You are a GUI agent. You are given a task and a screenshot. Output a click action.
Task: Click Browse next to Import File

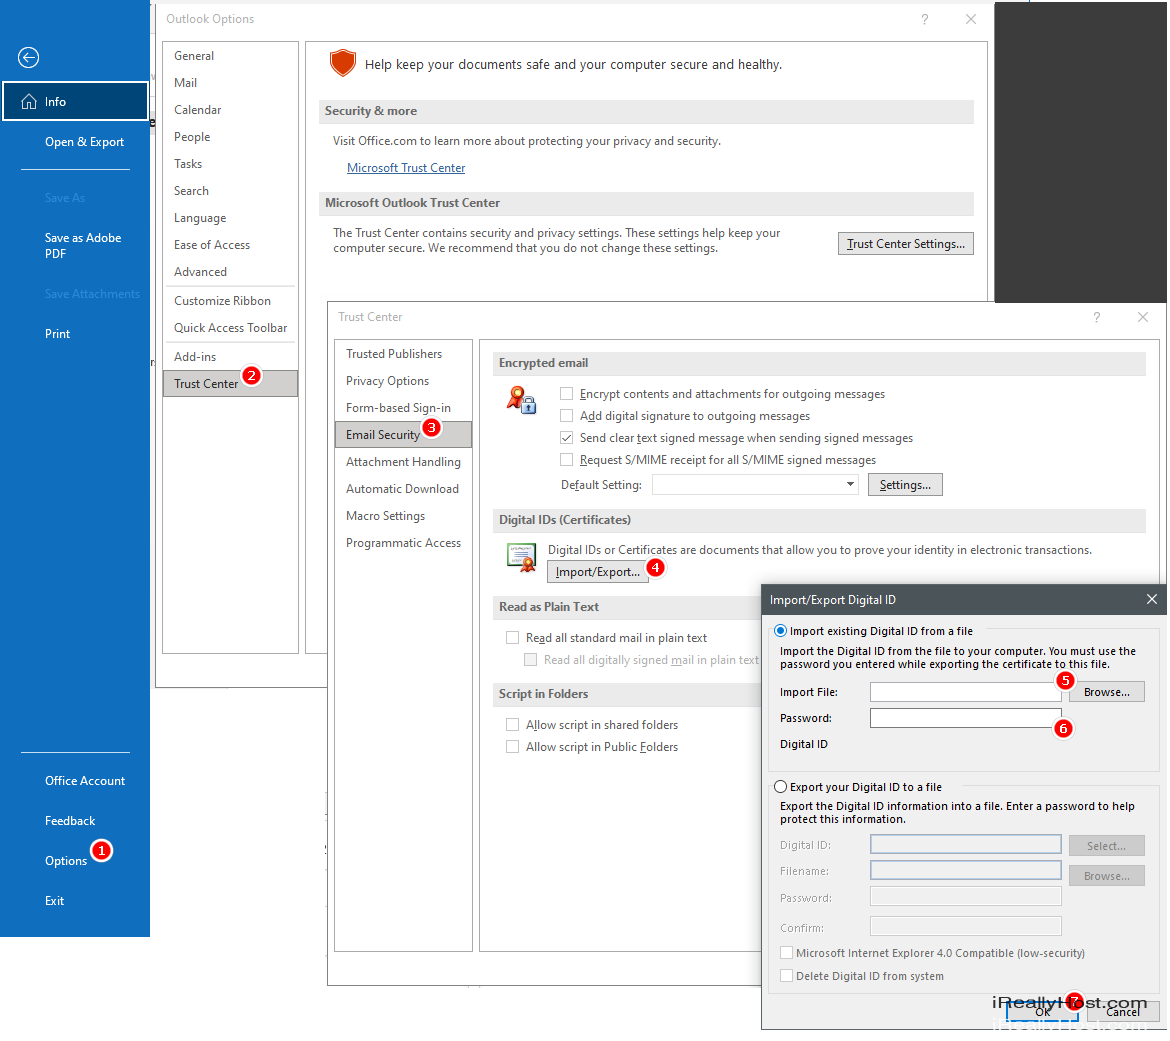[1107, 693]
